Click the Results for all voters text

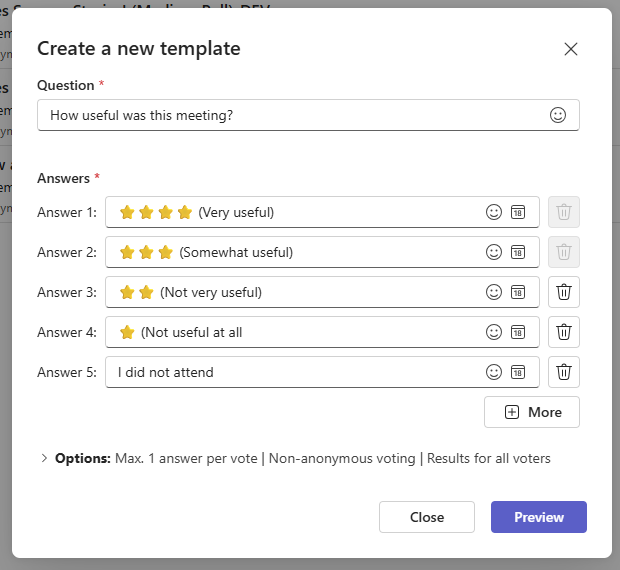[489, 459]
